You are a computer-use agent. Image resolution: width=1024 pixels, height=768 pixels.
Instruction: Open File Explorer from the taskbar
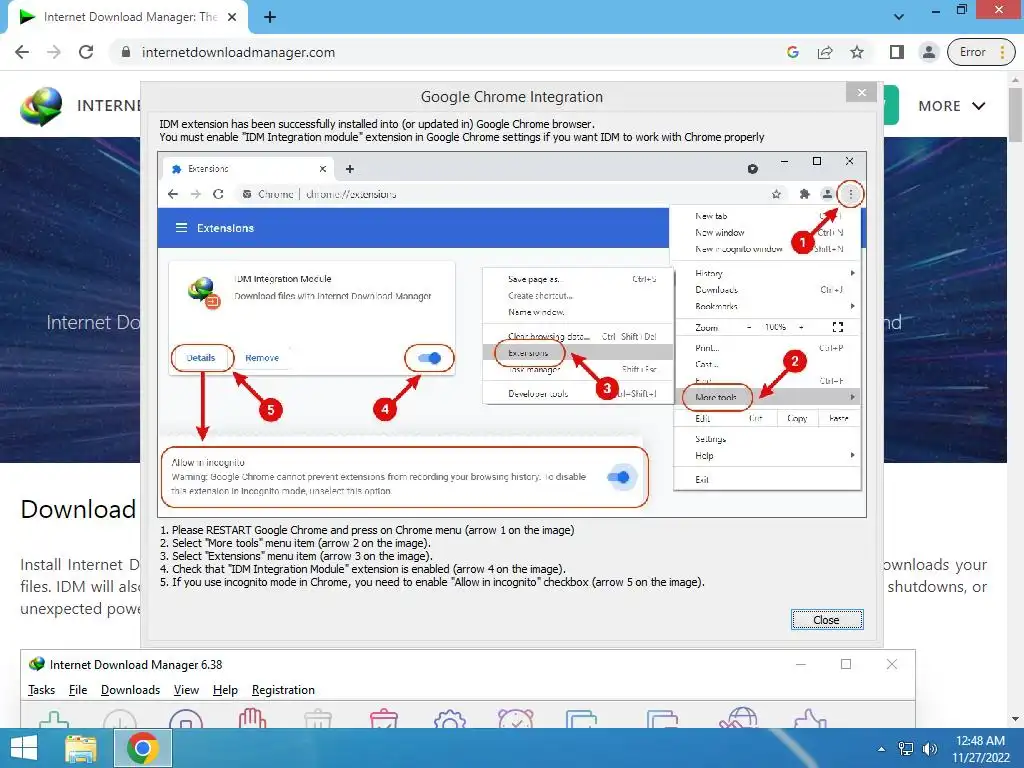pyautogui.click(x=80, y=748)
